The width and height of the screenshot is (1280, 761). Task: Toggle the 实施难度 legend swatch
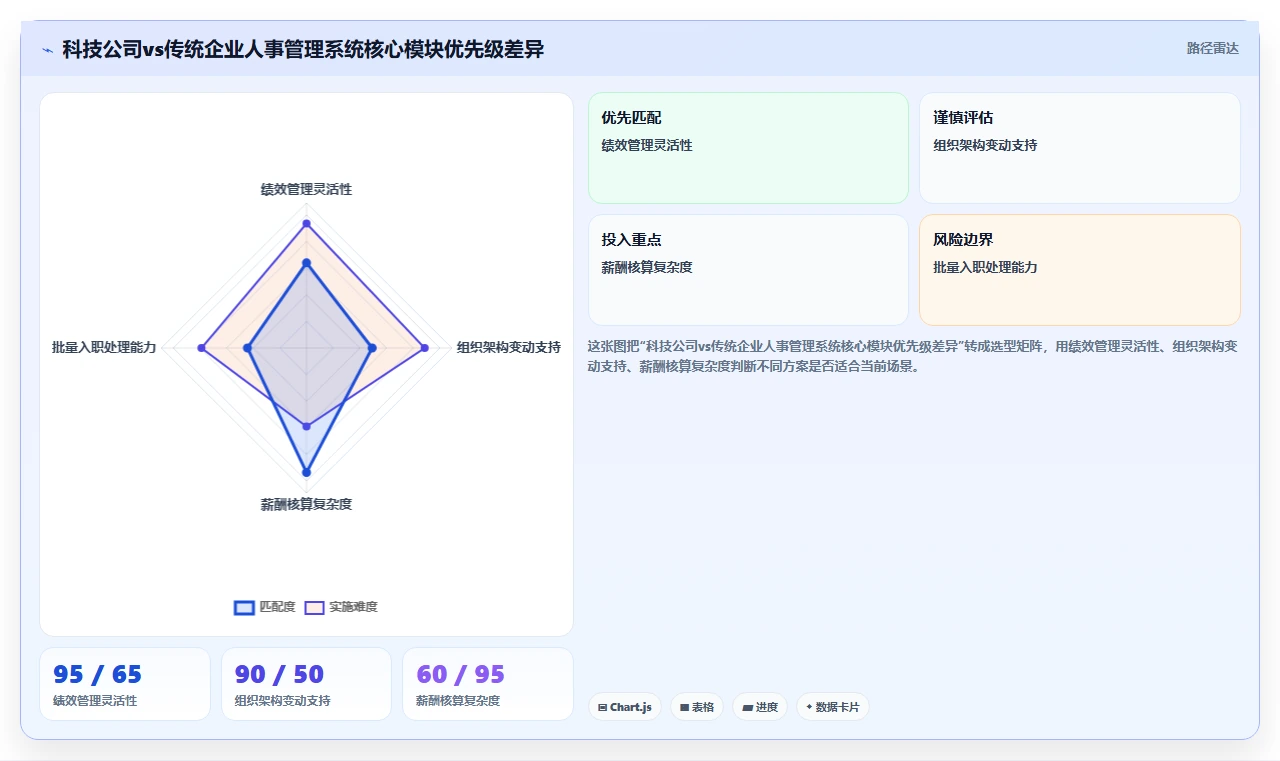coord(314,607)
